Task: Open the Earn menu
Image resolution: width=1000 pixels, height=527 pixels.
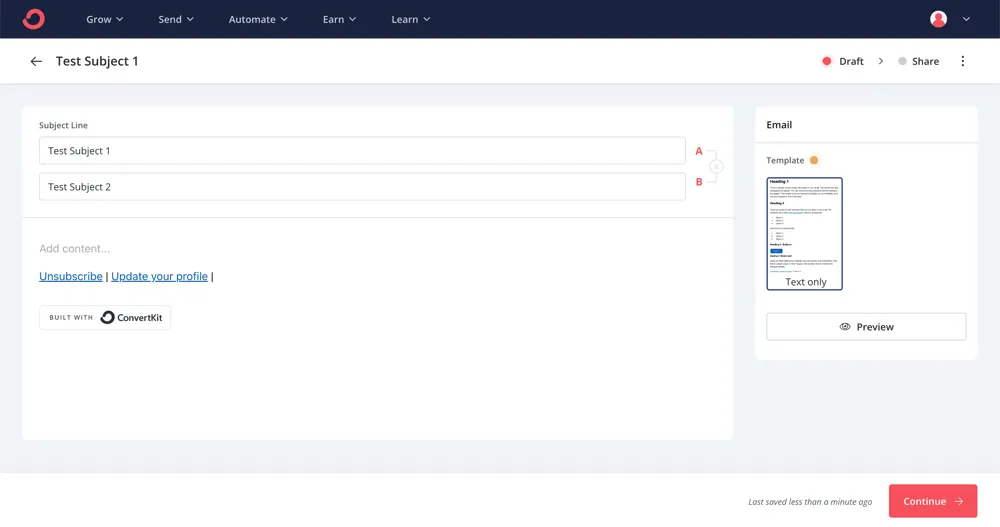Action: pos(339,19)
